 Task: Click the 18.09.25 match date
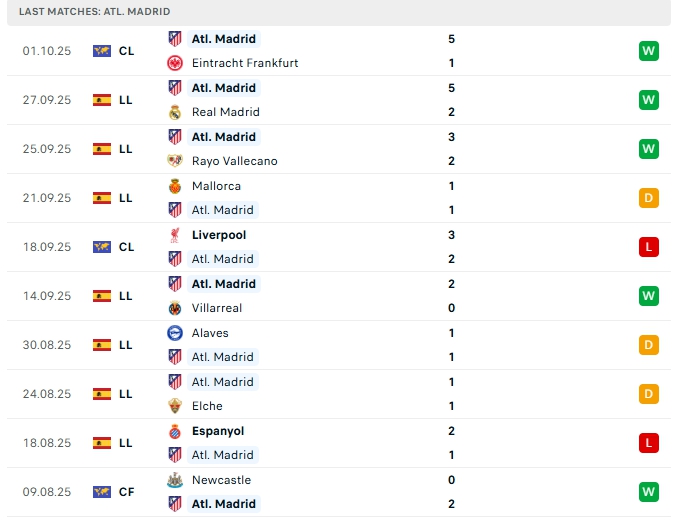coord(47,247)
